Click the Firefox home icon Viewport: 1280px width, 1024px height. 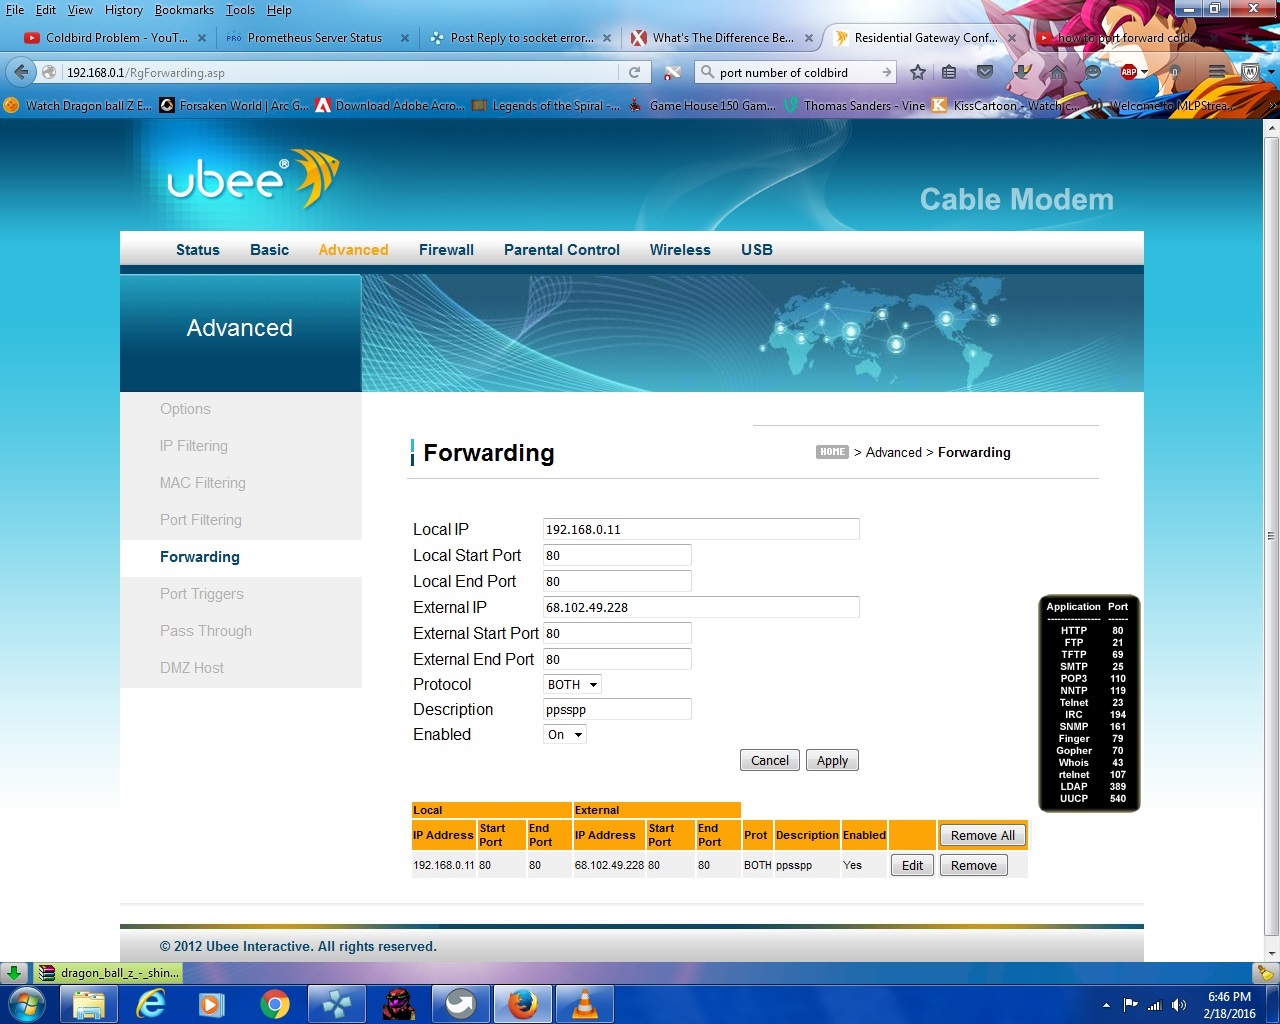click(1057, 72)
